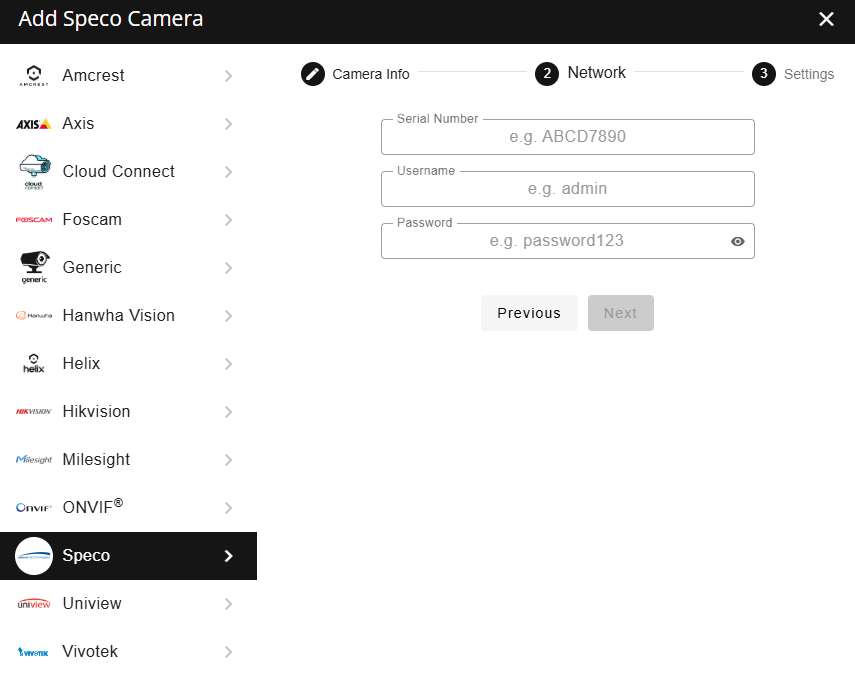
Task: Expand the Vivotek row chevron
Action: coord(228,652)
